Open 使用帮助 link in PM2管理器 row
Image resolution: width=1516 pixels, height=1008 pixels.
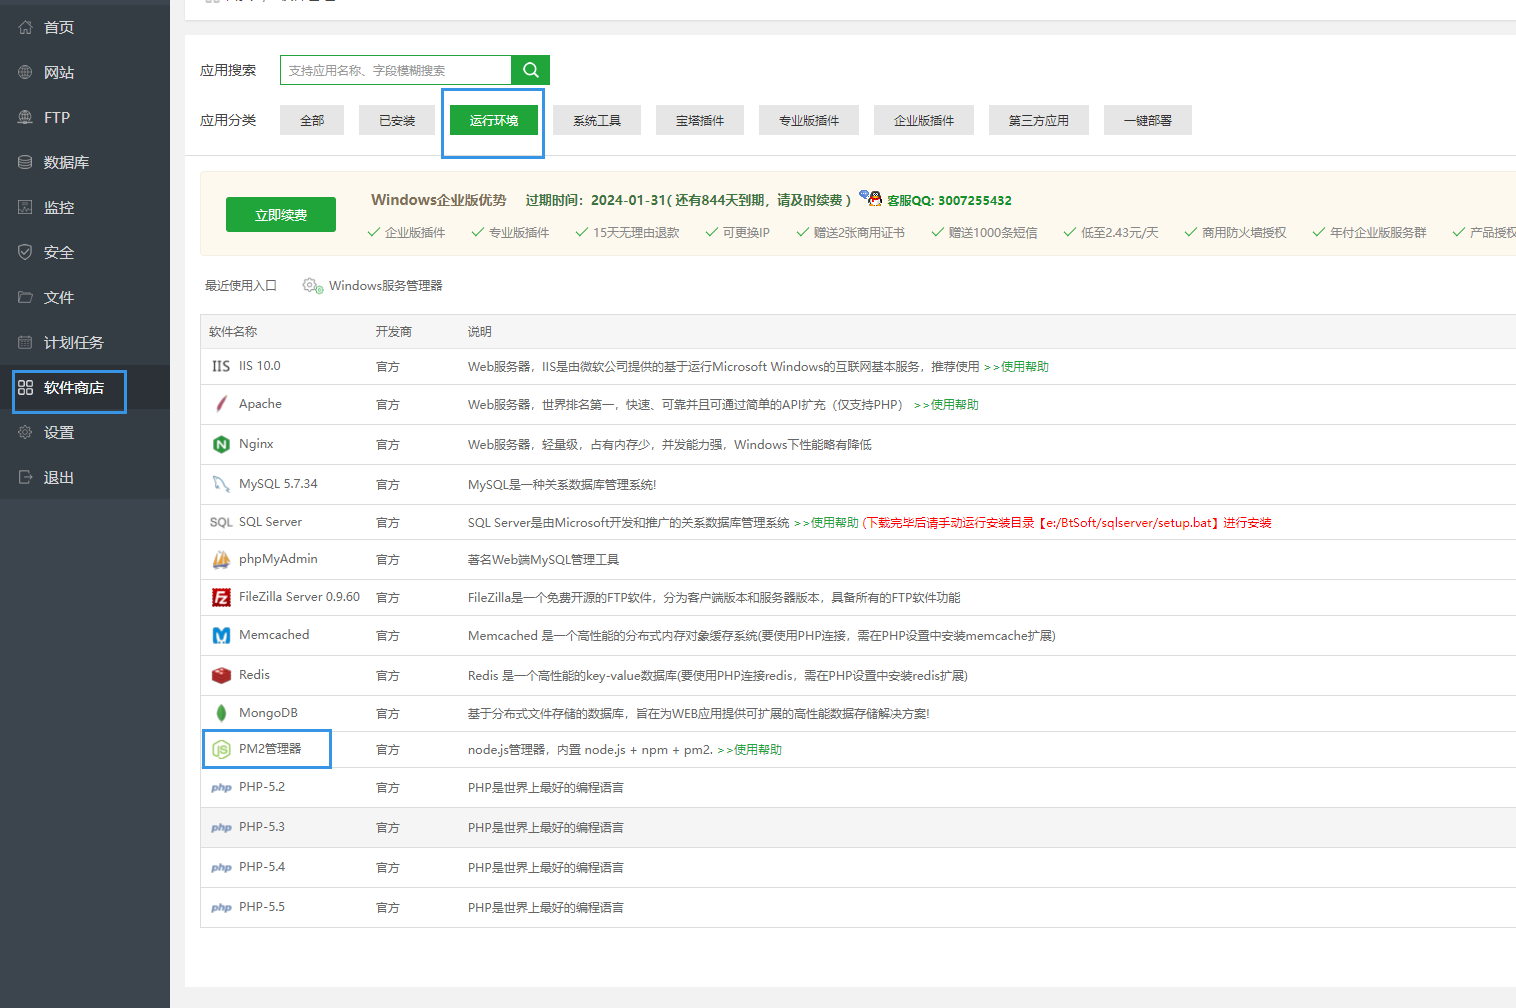pos(749,750)
